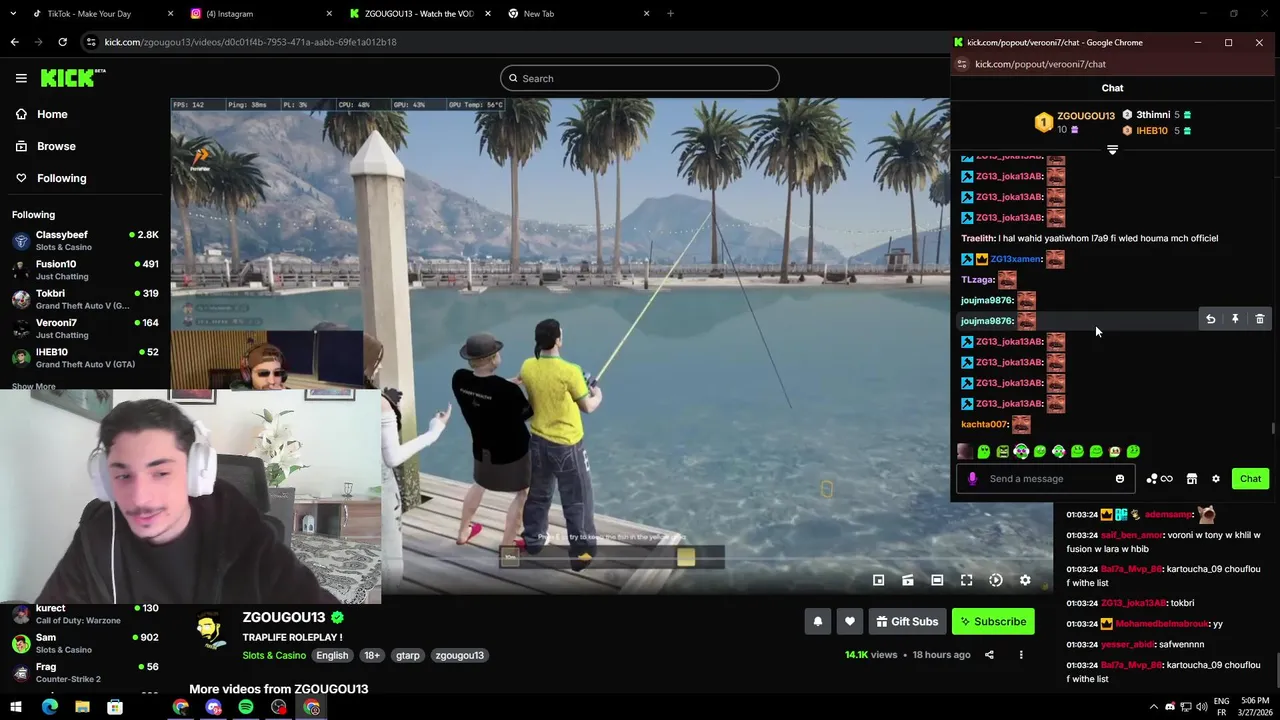Toggle the notification bell for ZGOUGOU13

tap(818, 622)
